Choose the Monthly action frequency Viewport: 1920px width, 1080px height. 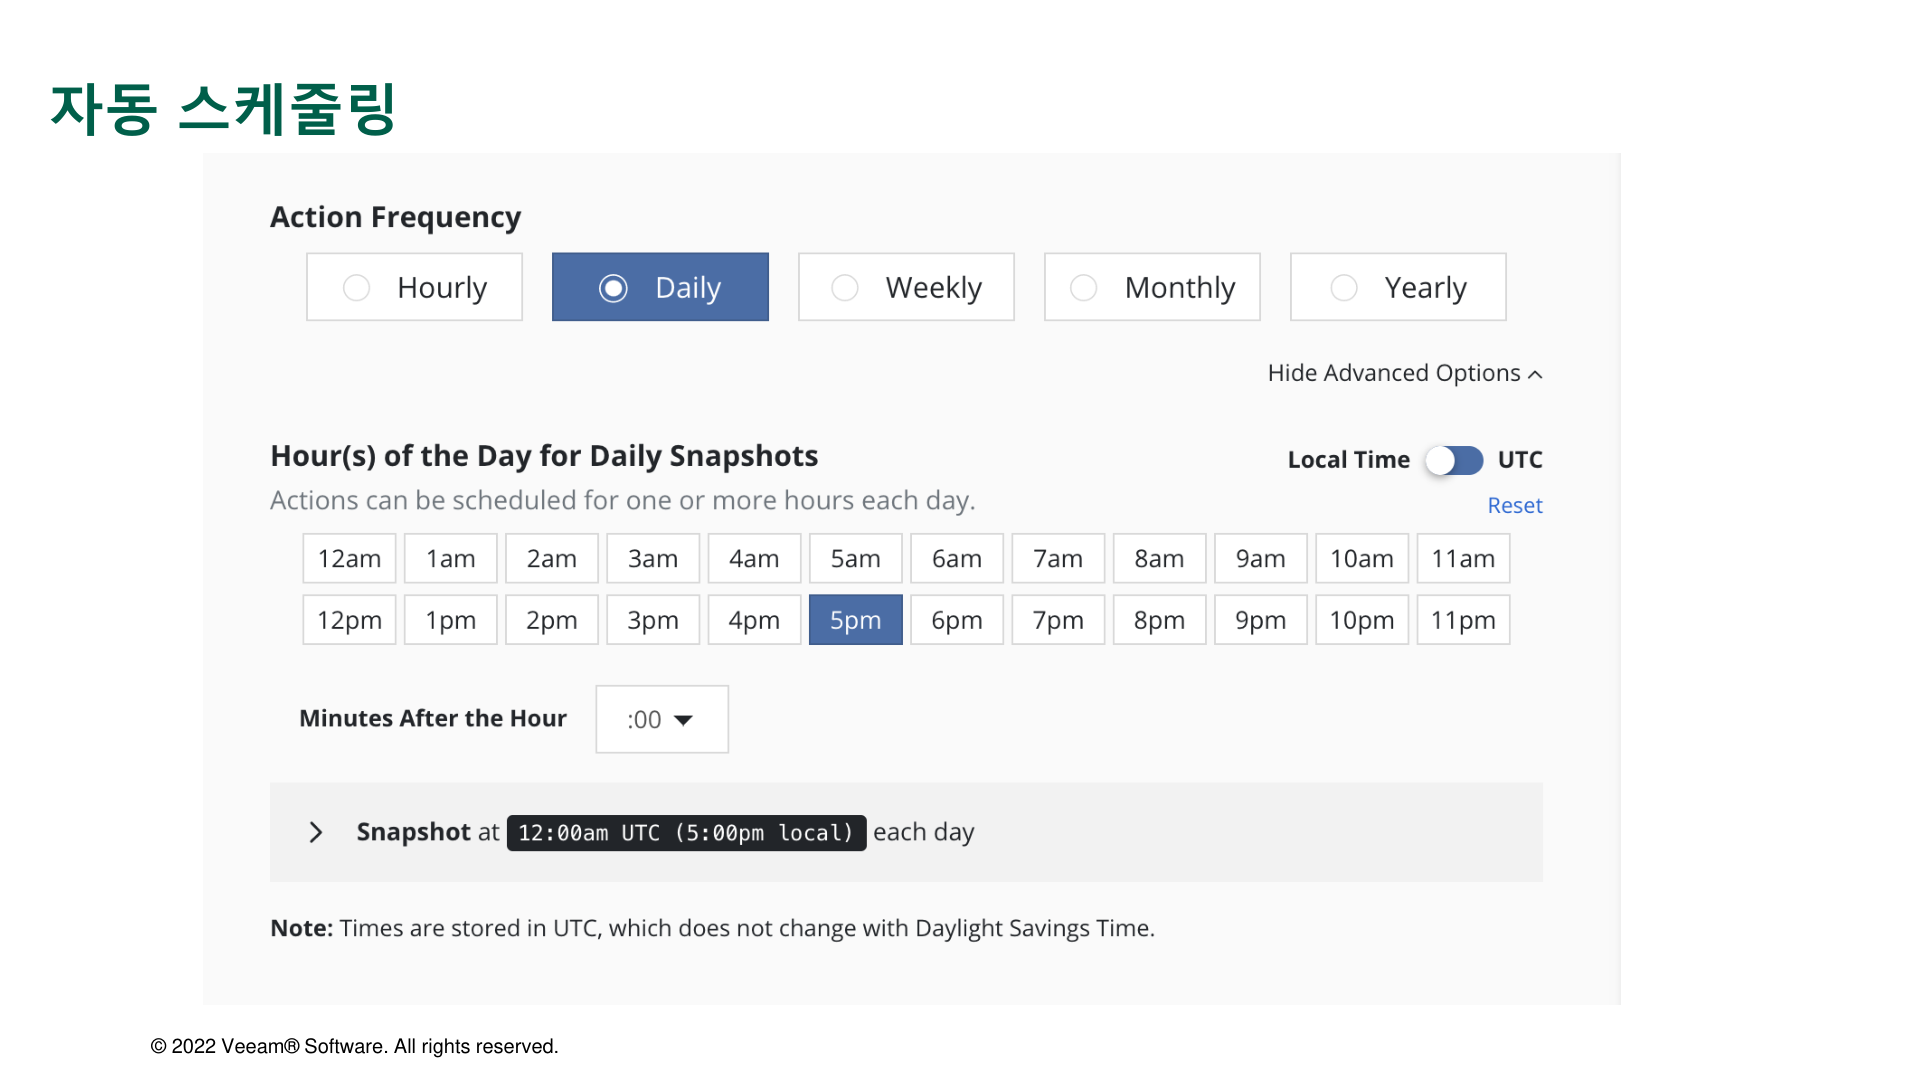[x=1152, y=288]
